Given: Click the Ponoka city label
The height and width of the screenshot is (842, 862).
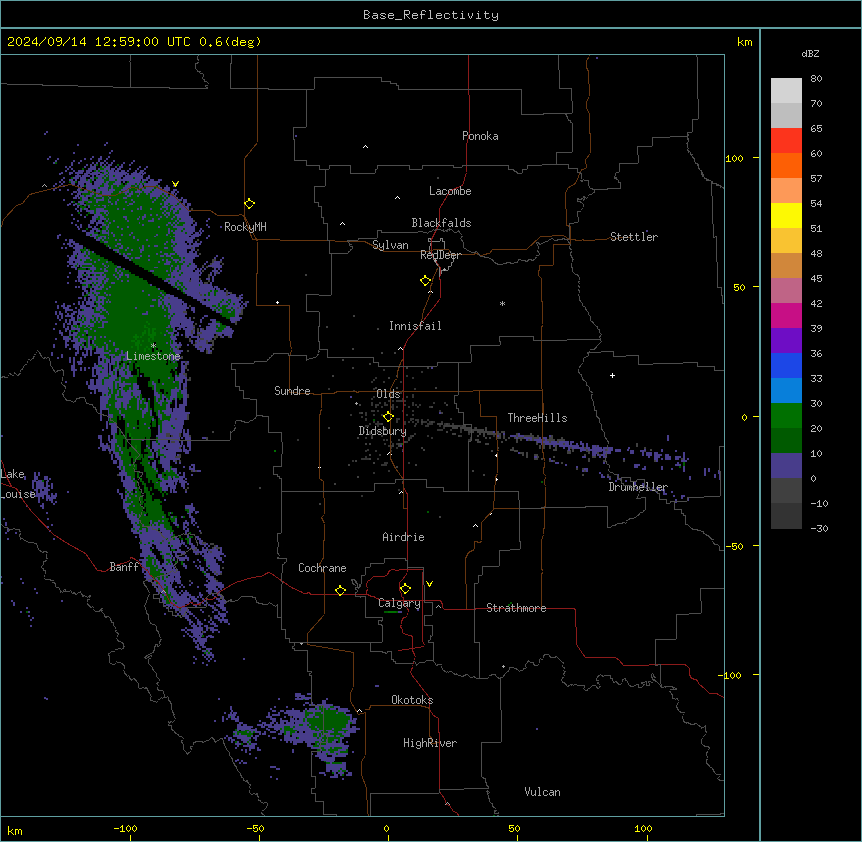Looking at the screenshot, I should pos(480,136).
